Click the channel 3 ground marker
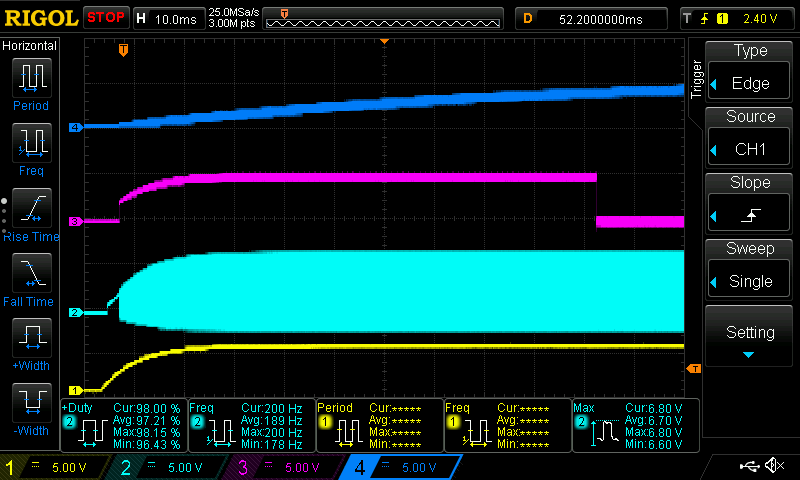The width and height of the screenshot is (800, 480). (x=76, y=221)
